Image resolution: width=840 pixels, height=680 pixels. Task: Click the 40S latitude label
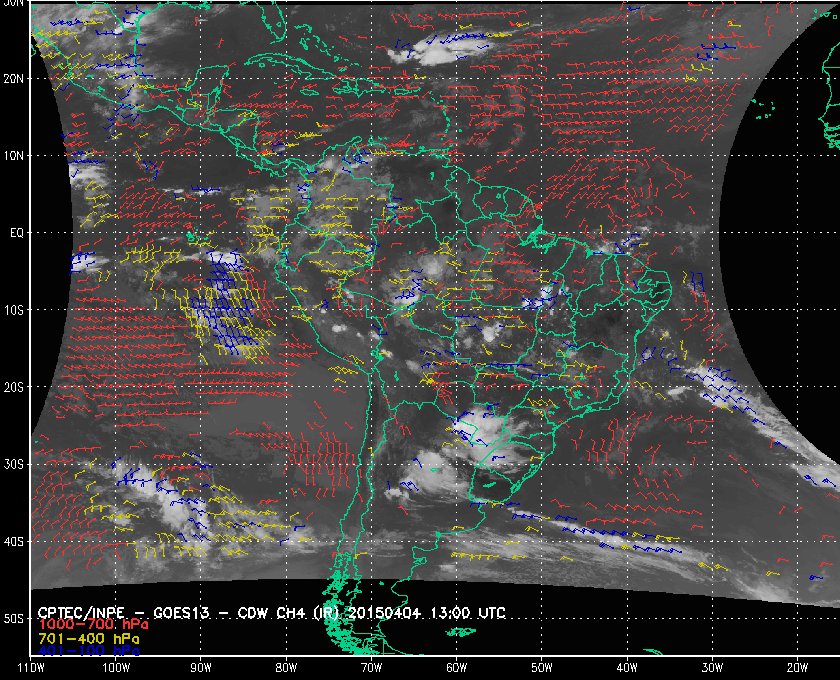click(x=13, y=541)
